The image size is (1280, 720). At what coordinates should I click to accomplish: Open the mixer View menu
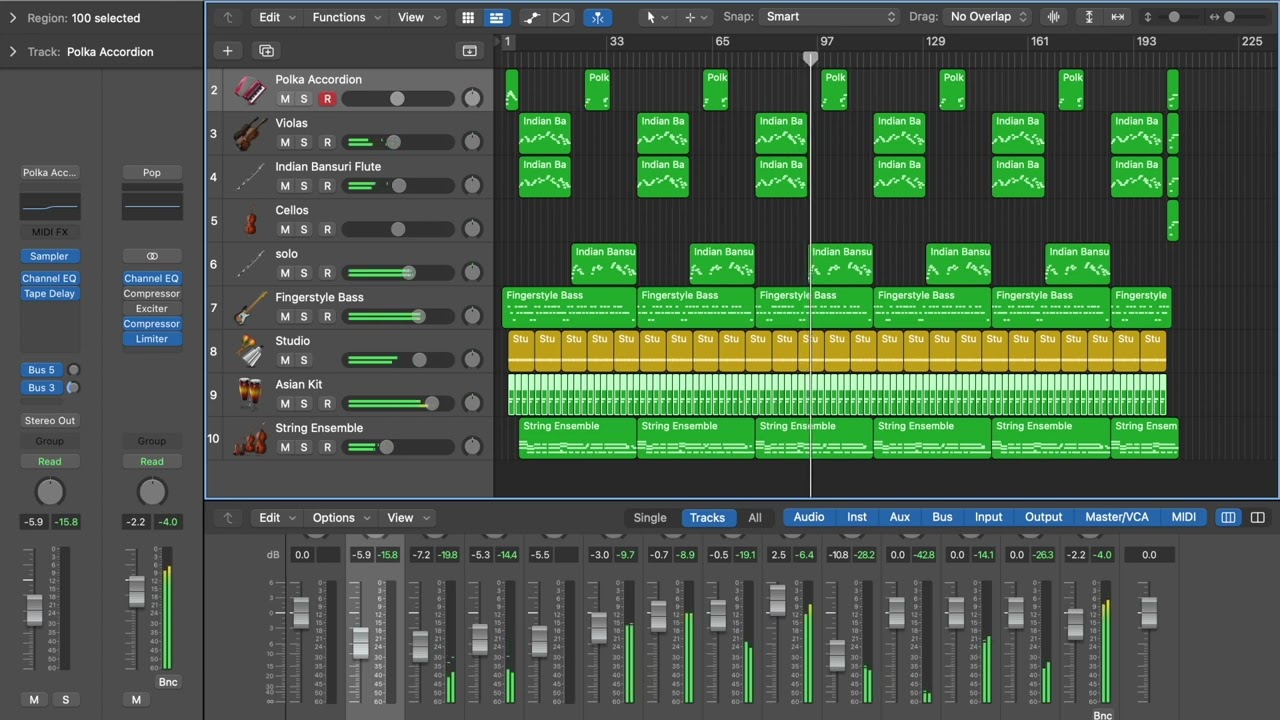coord(407,517)
